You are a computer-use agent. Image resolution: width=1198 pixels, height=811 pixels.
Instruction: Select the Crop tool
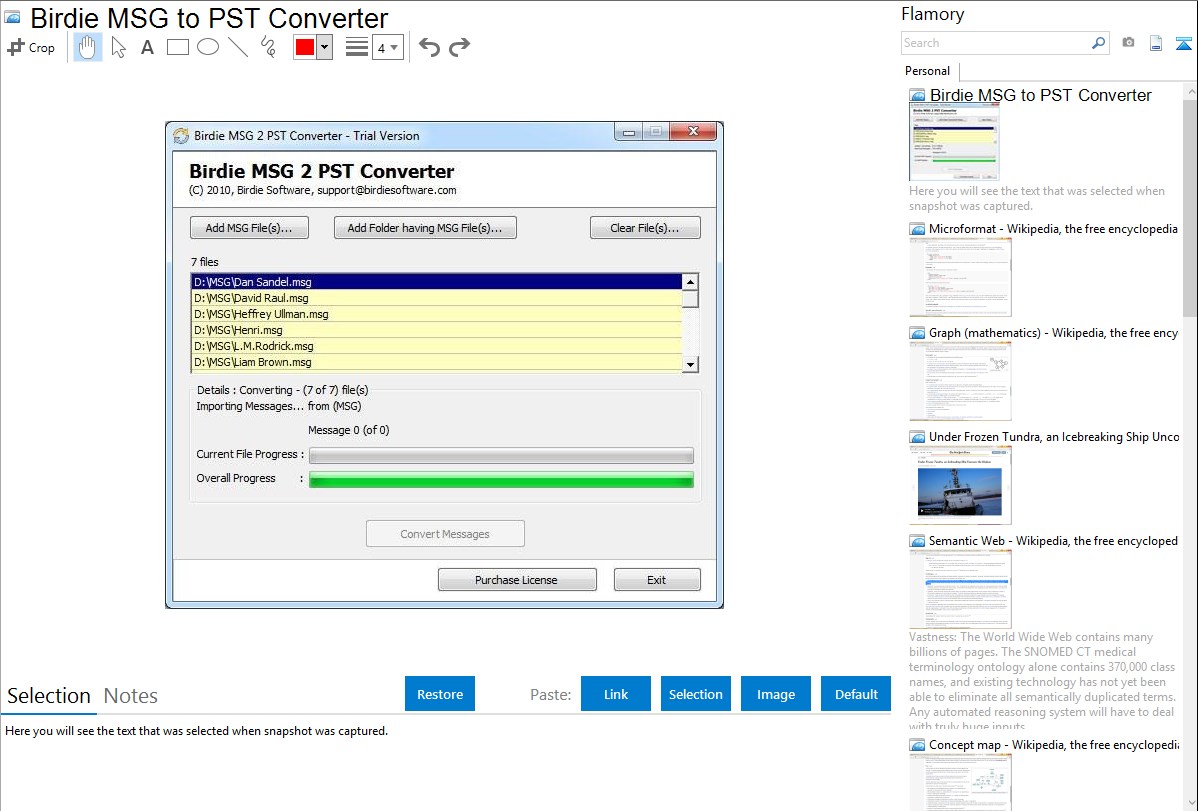pyautogui.click(x=31, y=47)
